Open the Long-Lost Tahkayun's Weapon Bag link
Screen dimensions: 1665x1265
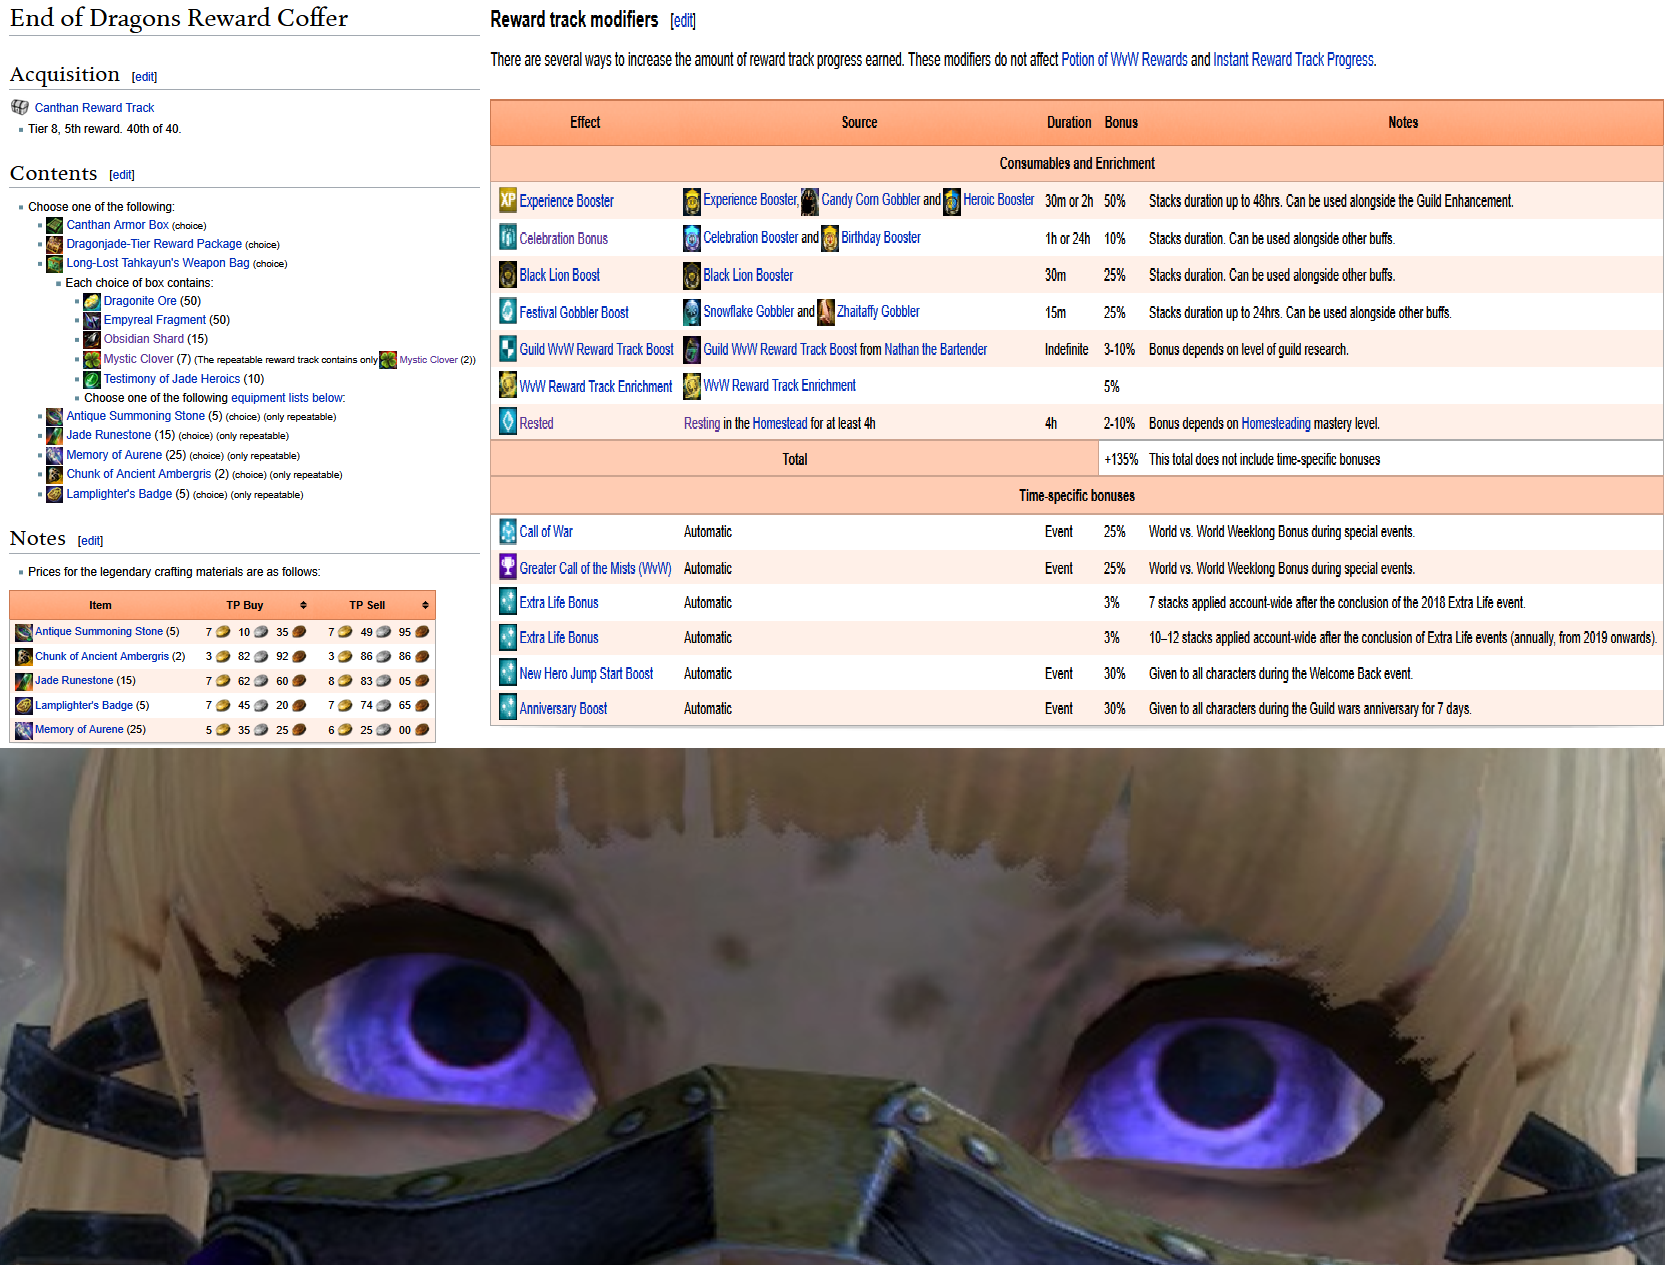click(158, 263)
